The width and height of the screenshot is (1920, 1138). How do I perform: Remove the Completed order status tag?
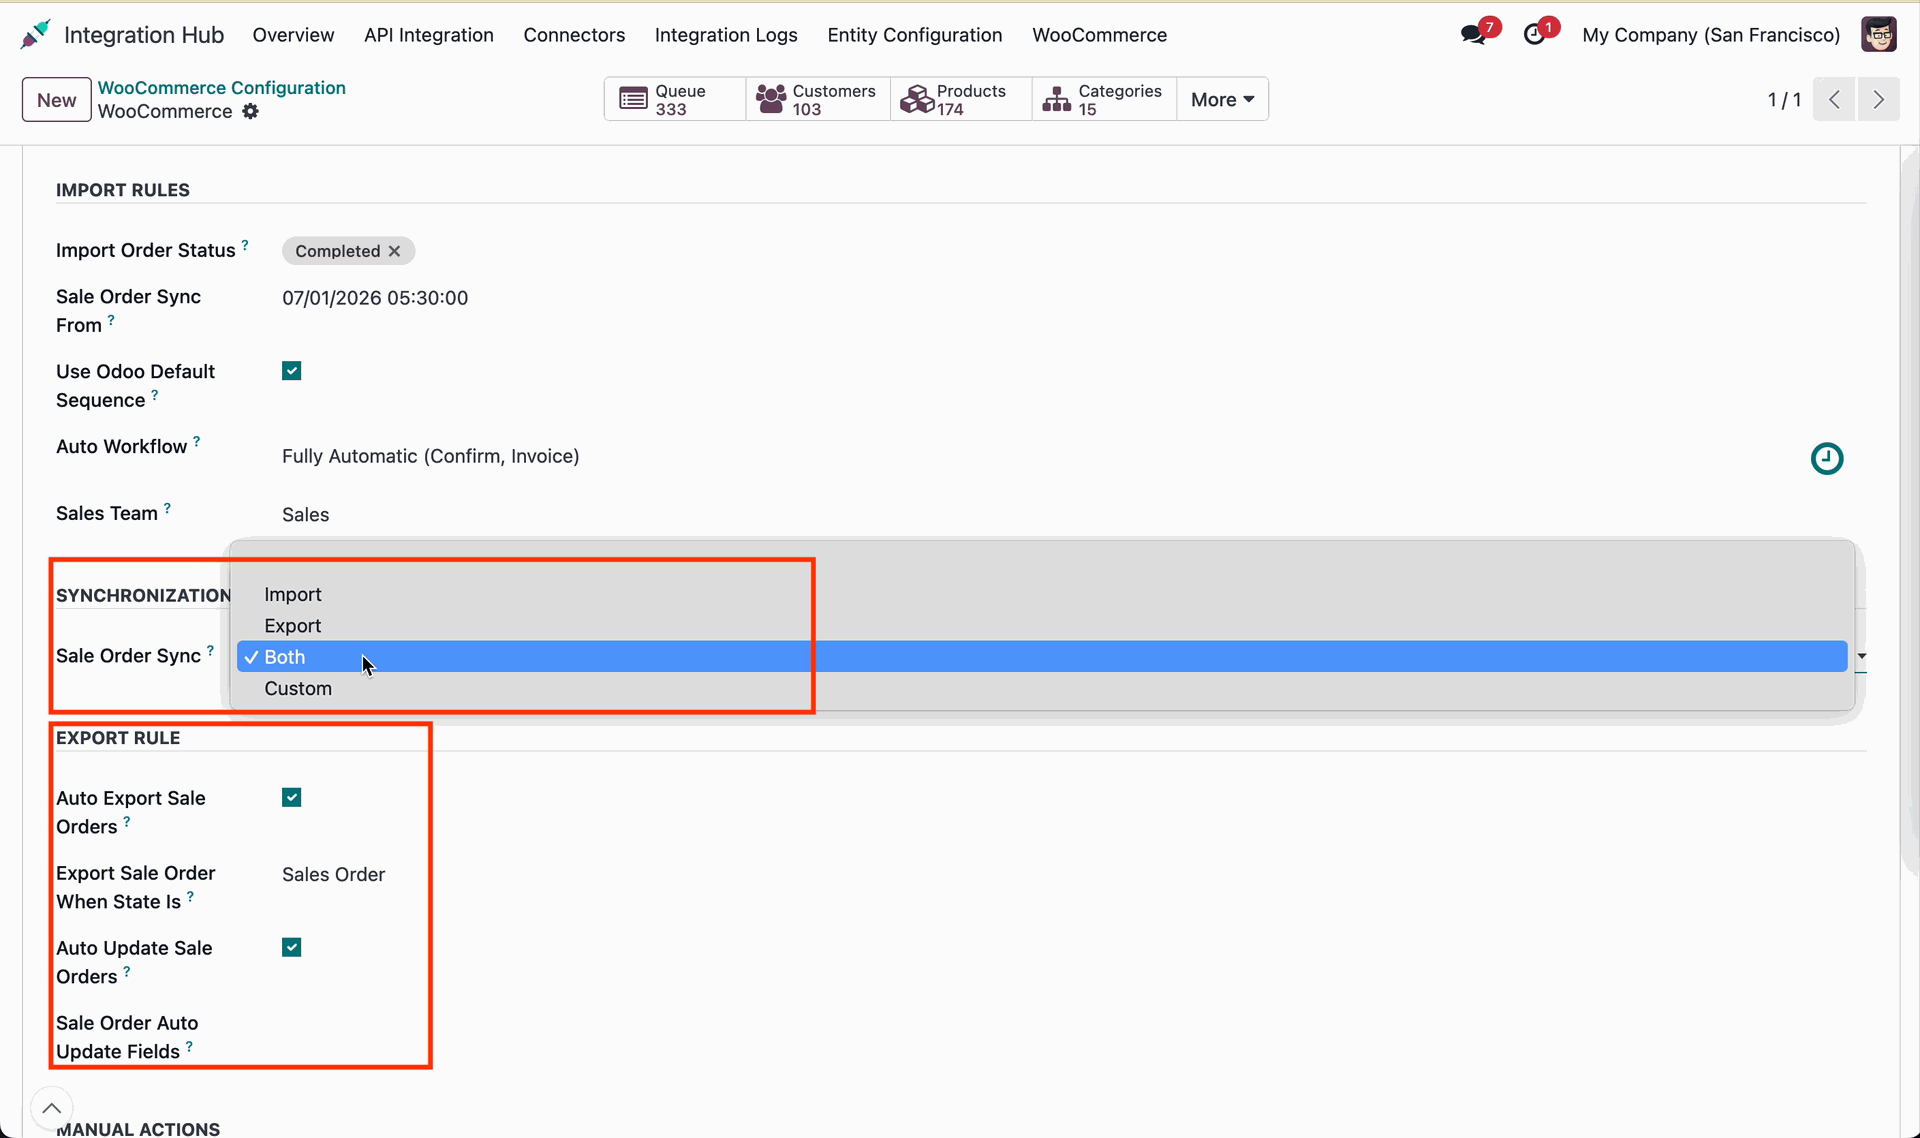[x=395, y=251]
